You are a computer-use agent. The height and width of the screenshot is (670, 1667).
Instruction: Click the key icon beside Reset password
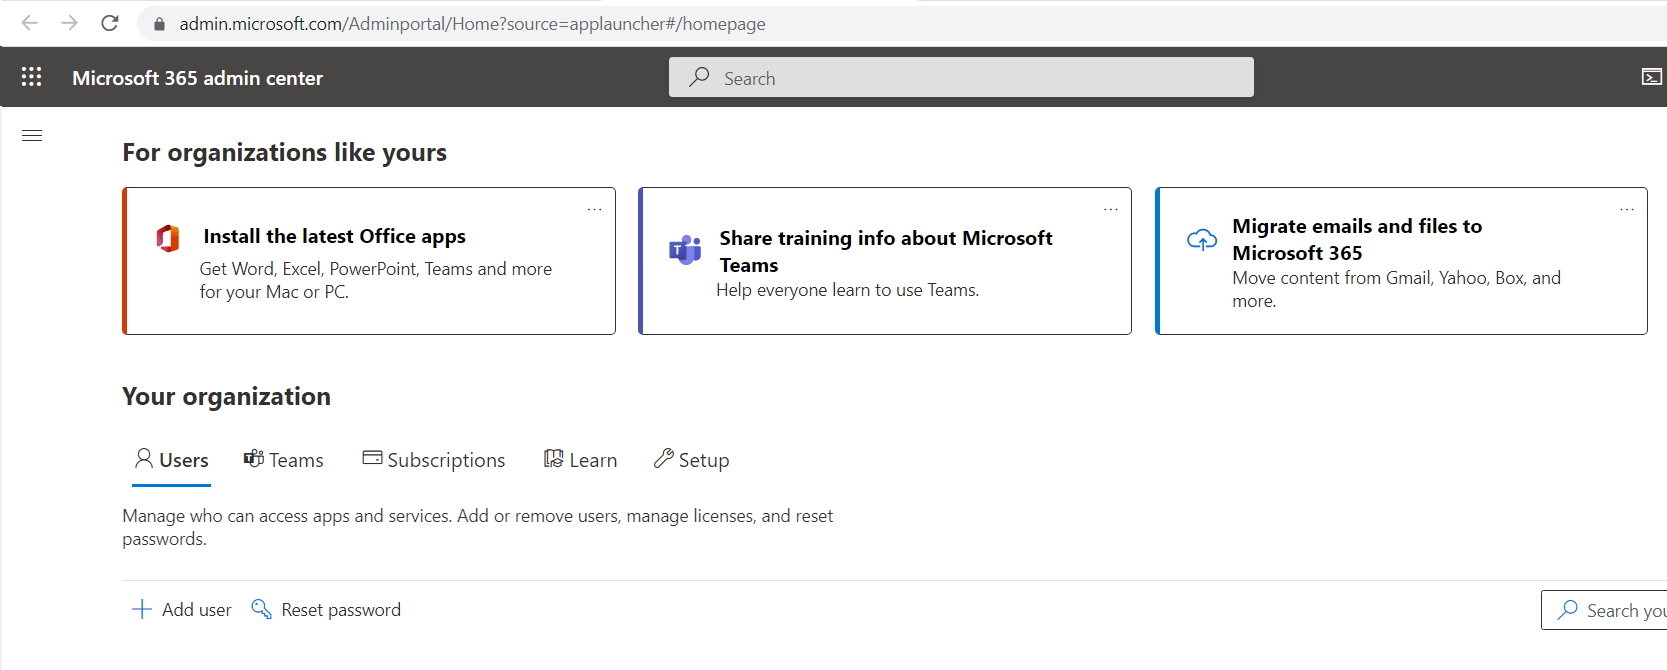coord(261,609)
